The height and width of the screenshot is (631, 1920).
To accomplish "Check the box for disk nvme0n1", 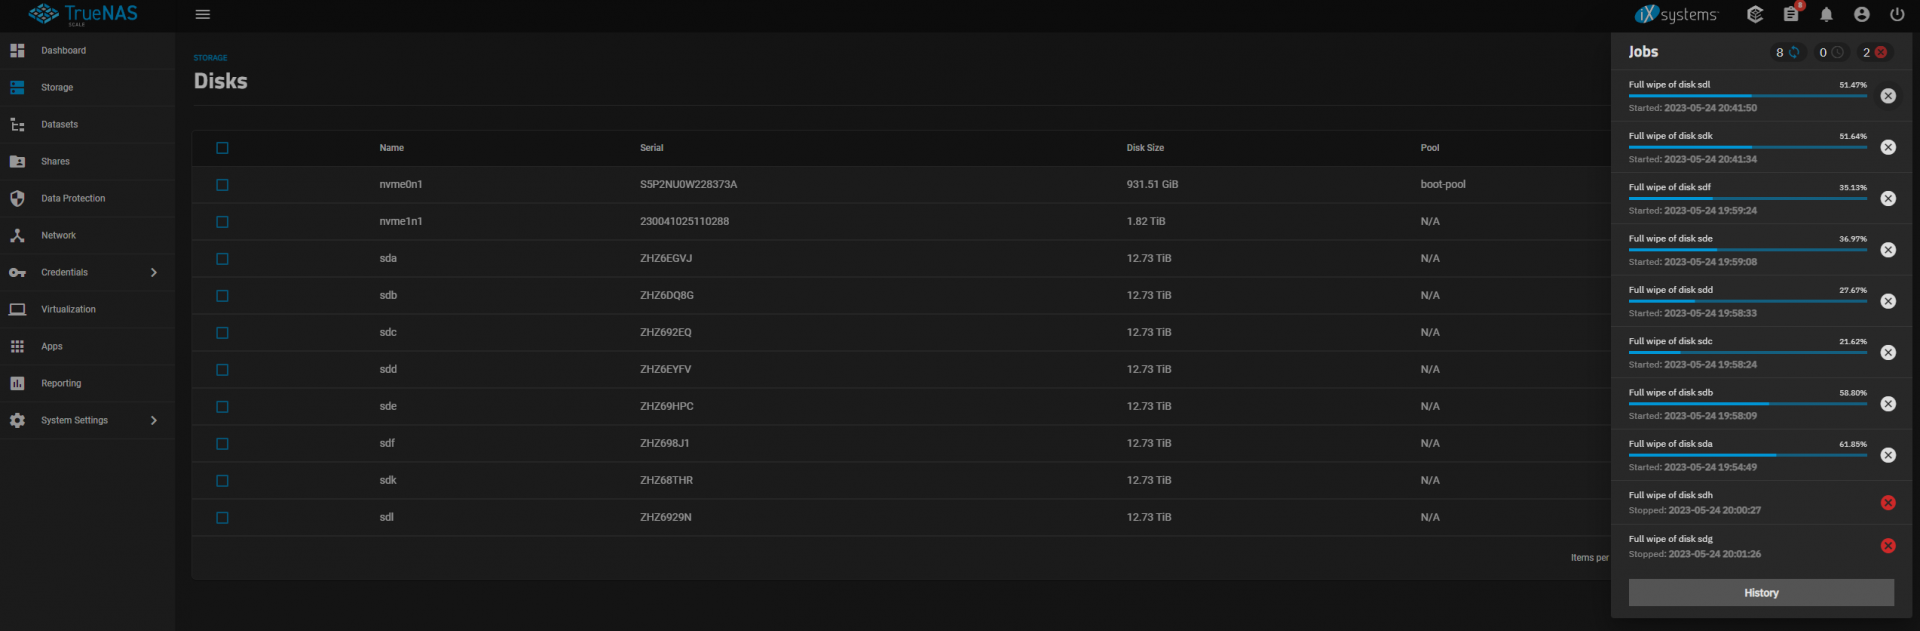I will 222,185.
